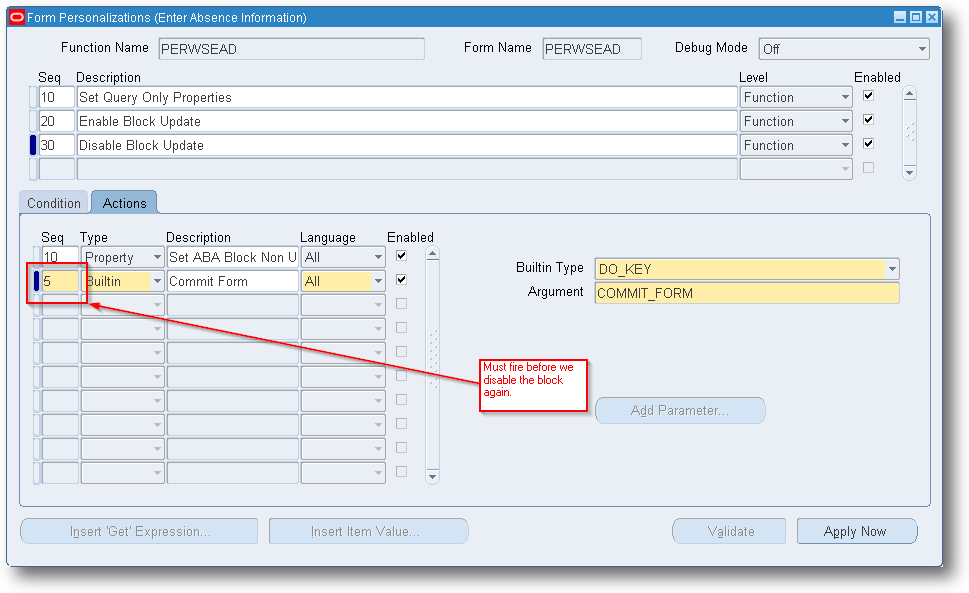969x593 pixels.
Task: Switch to the Actions tab
Action: [124, 203]
